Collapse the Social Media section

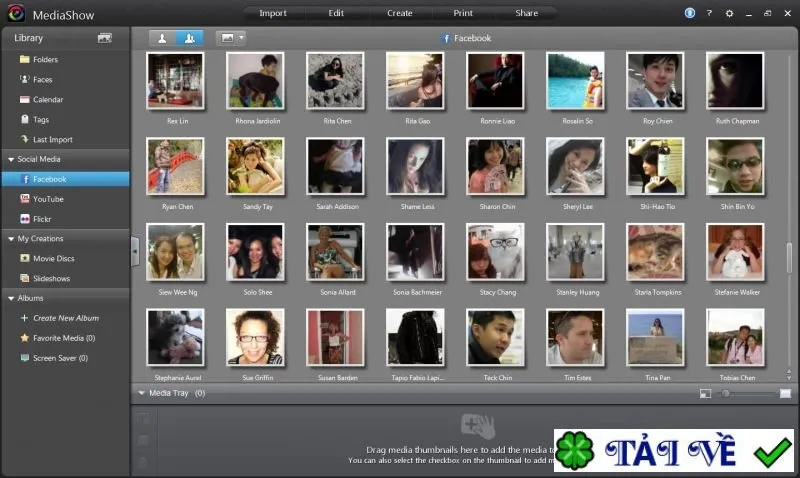(x=11, y=159)
